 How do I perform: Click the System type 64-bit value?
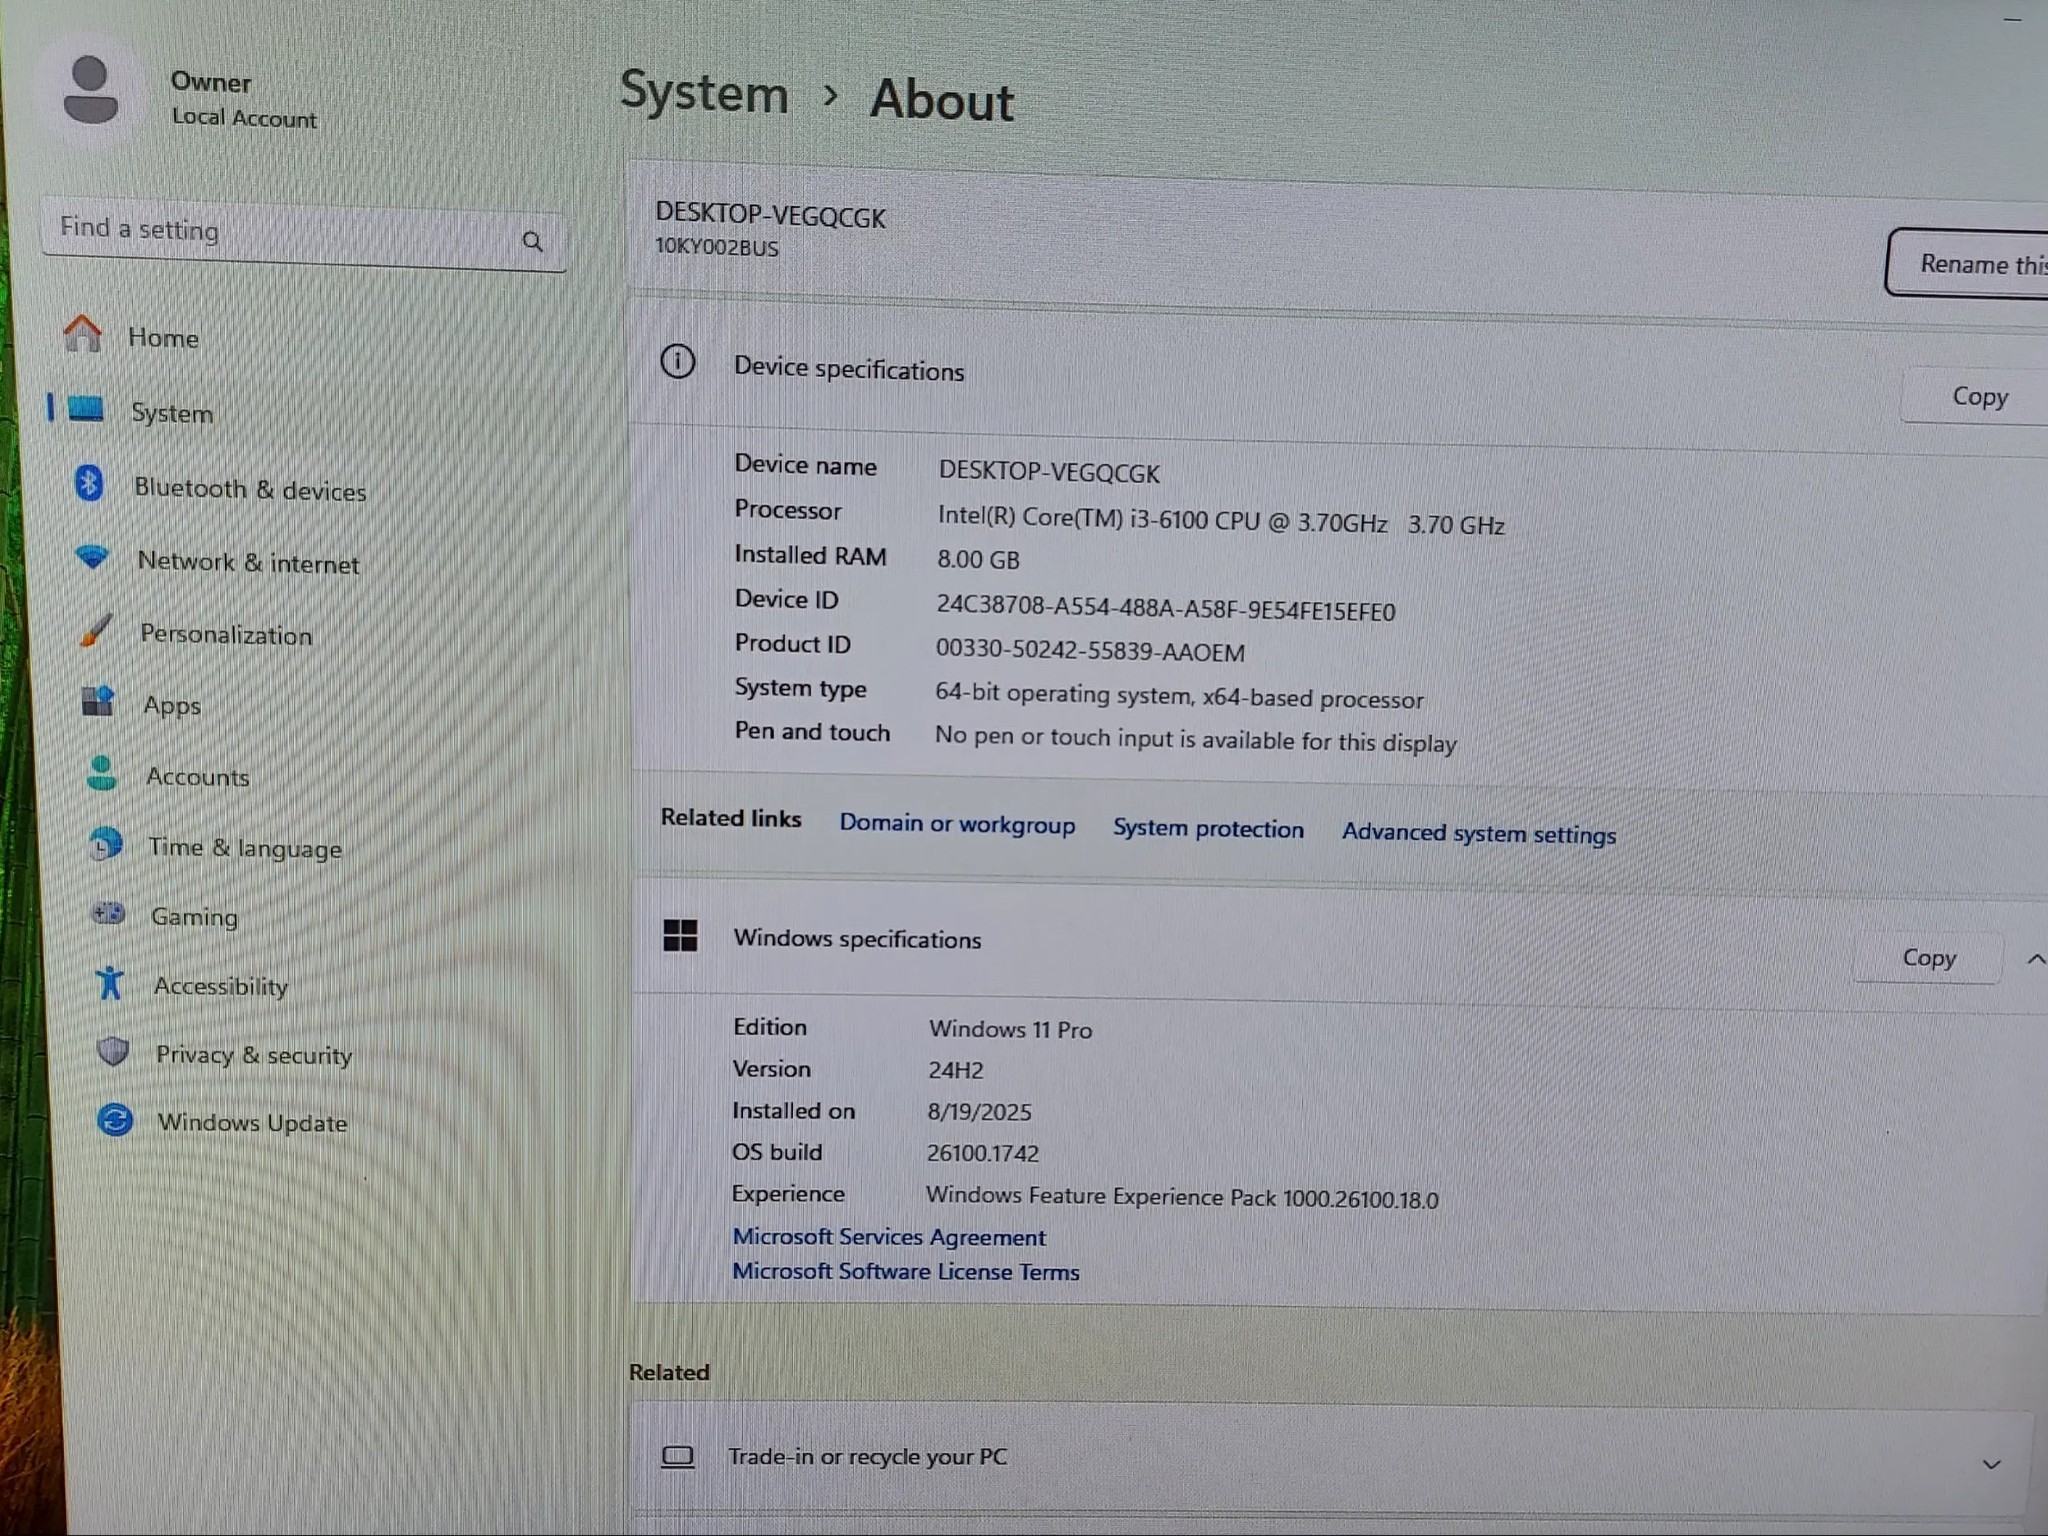point(1179,696)
